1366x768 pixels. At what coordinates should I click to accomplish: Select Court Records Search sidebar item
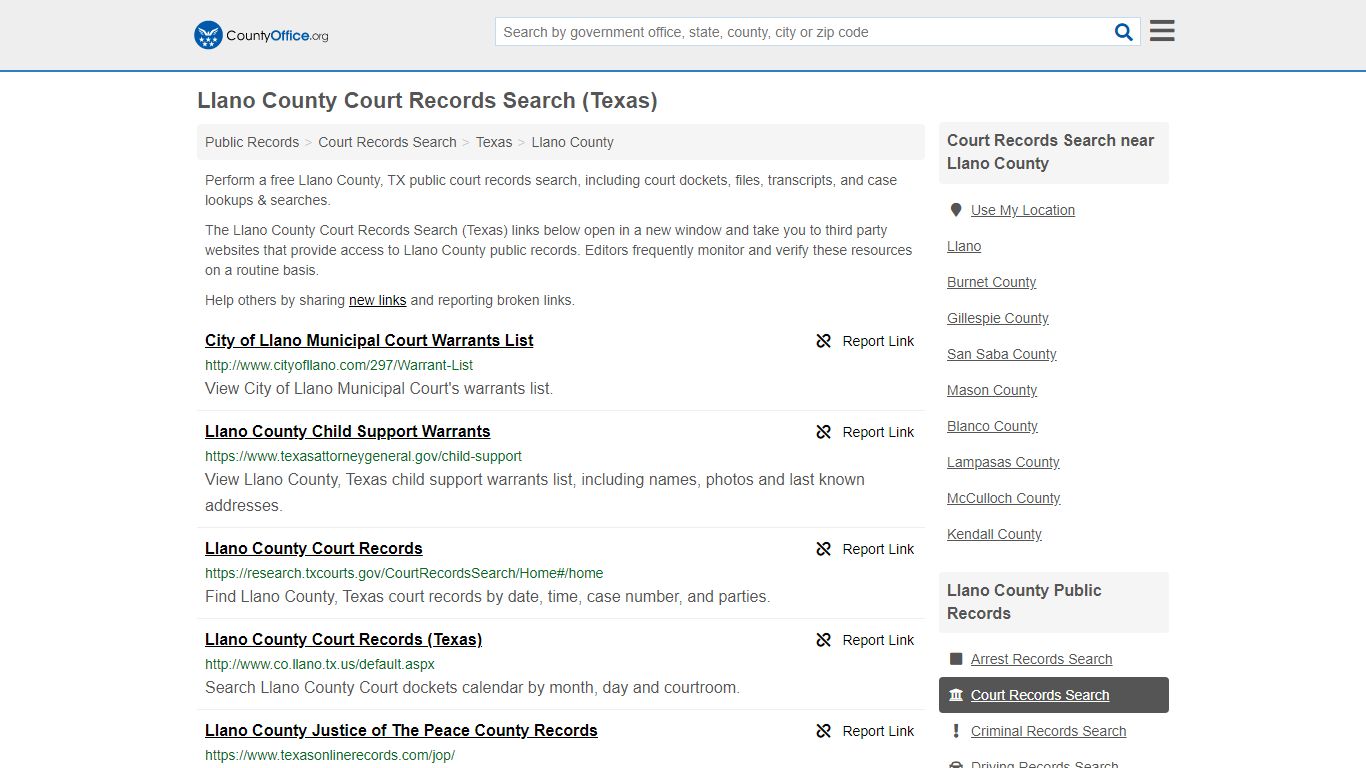pos(1054,695)
